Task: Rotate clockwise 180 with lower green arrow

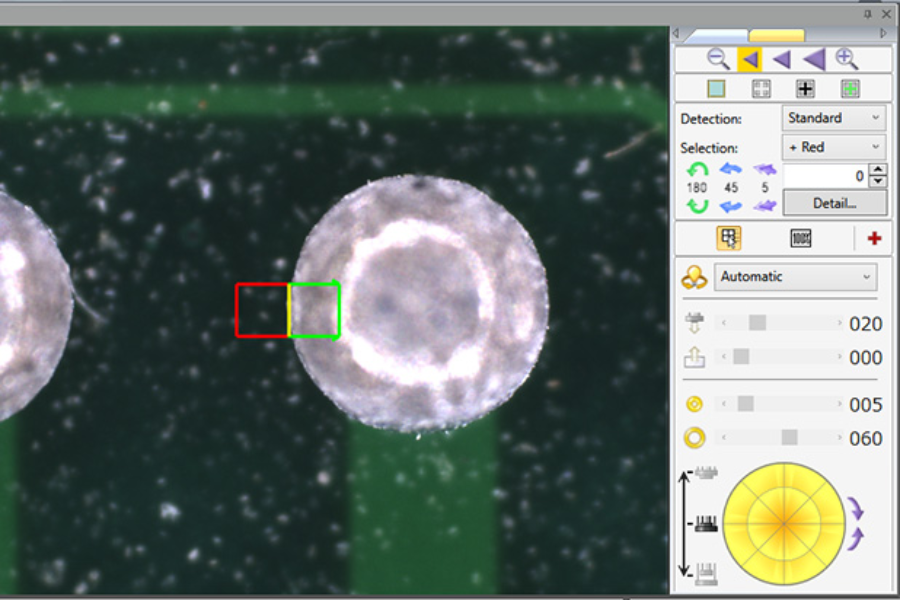Action: (697, 206)
